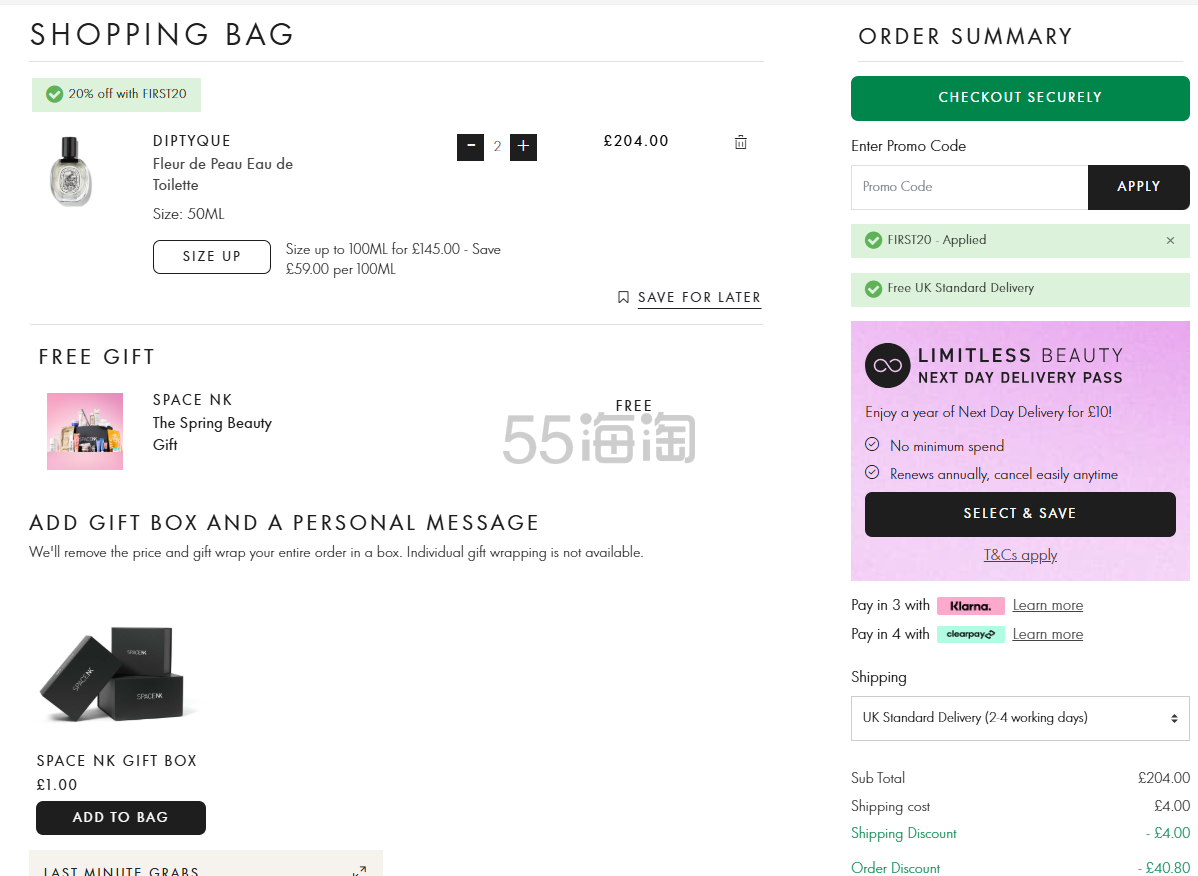This screenshot has width=1198, height=876.
Task: Click the Save For Later bookmark icon
Action: click(623, 297)
